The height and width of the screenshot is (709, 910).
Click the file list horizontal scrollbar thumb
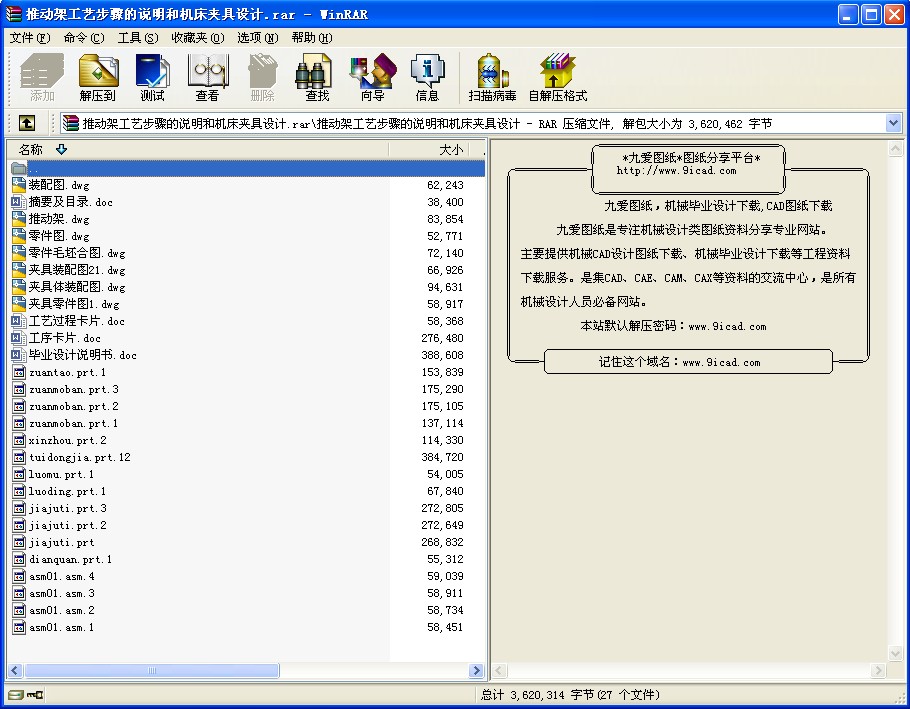point(152,671)
